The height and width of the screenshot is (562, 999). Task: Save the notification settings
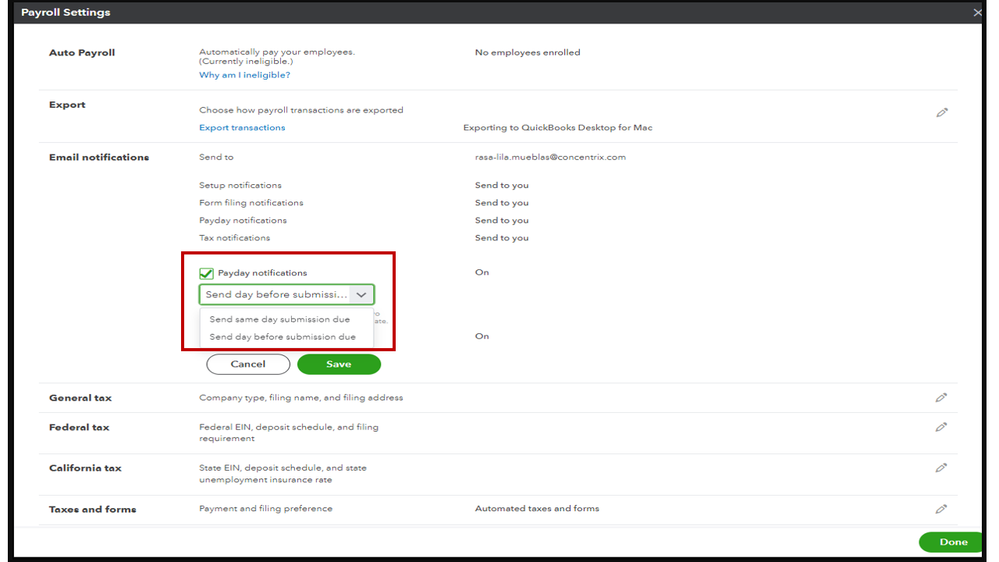pos(339,364)
